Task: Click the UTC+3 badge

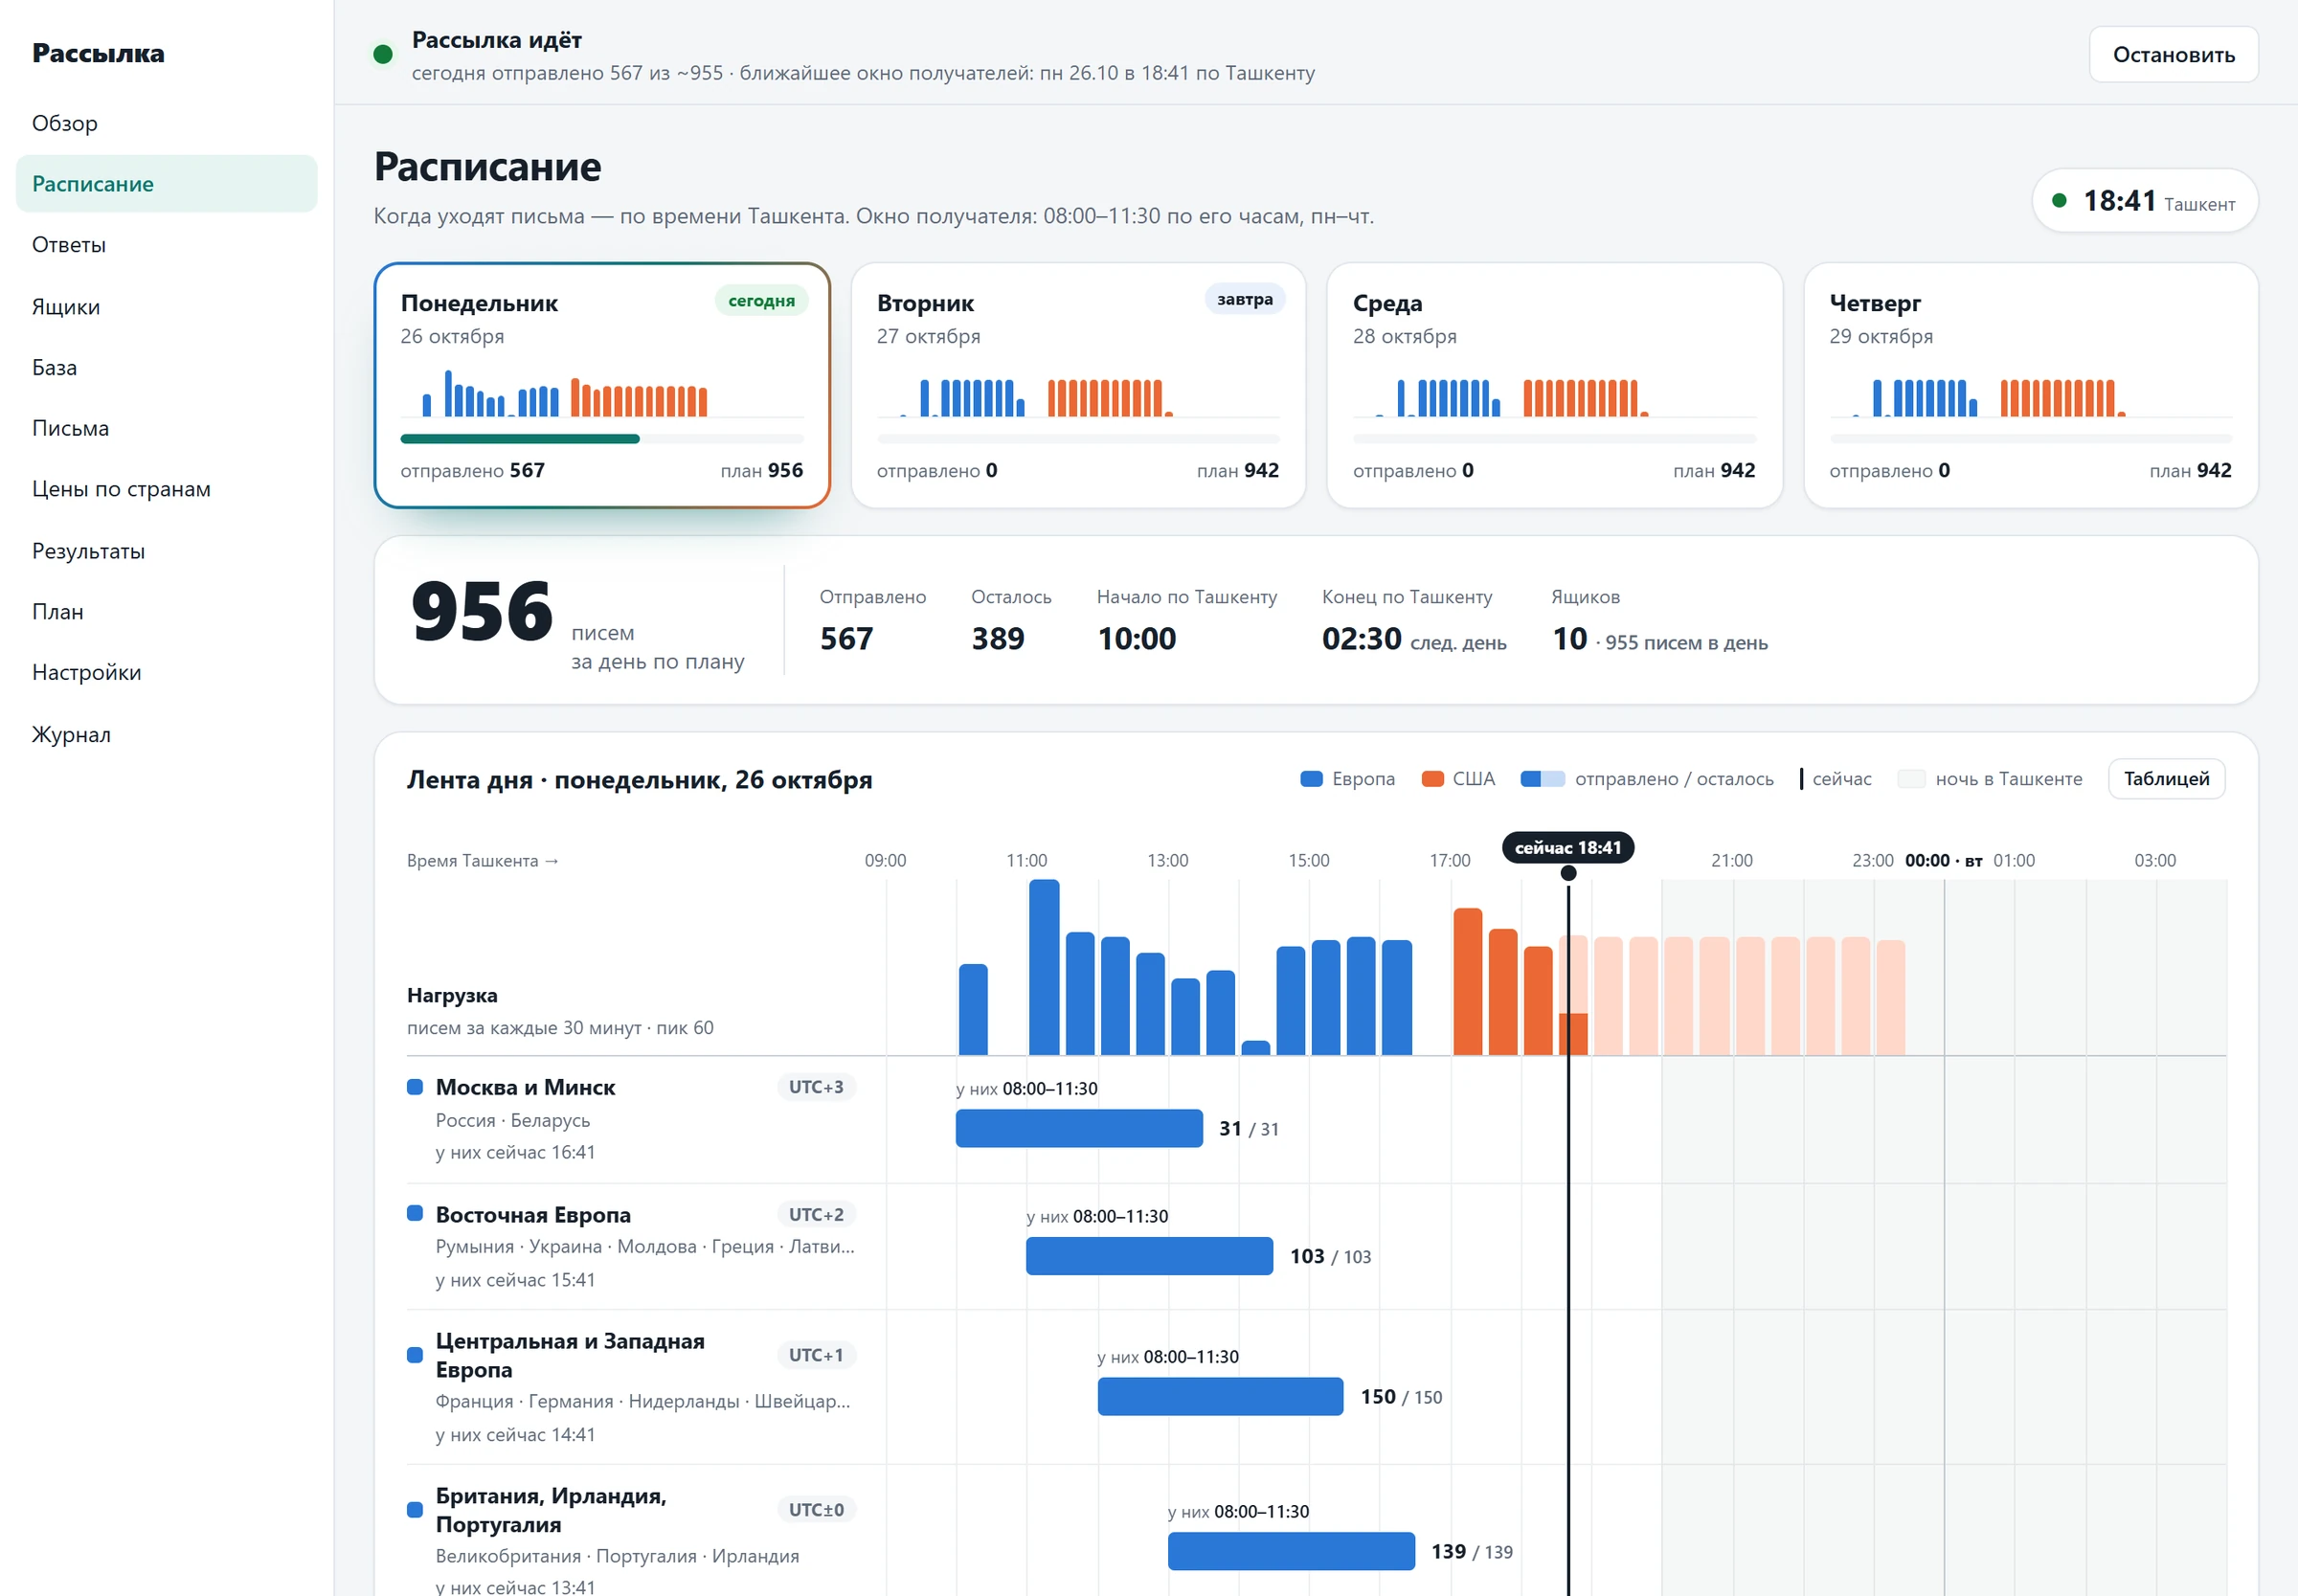Action: pos(816,1088)
